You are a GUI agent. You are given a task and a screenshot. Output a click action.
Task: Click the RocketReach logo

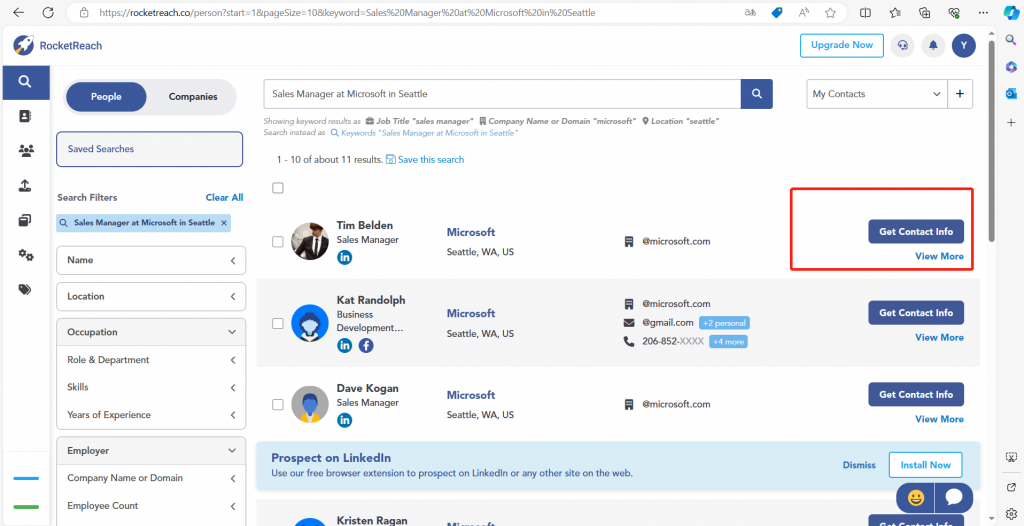click(57, 45)
